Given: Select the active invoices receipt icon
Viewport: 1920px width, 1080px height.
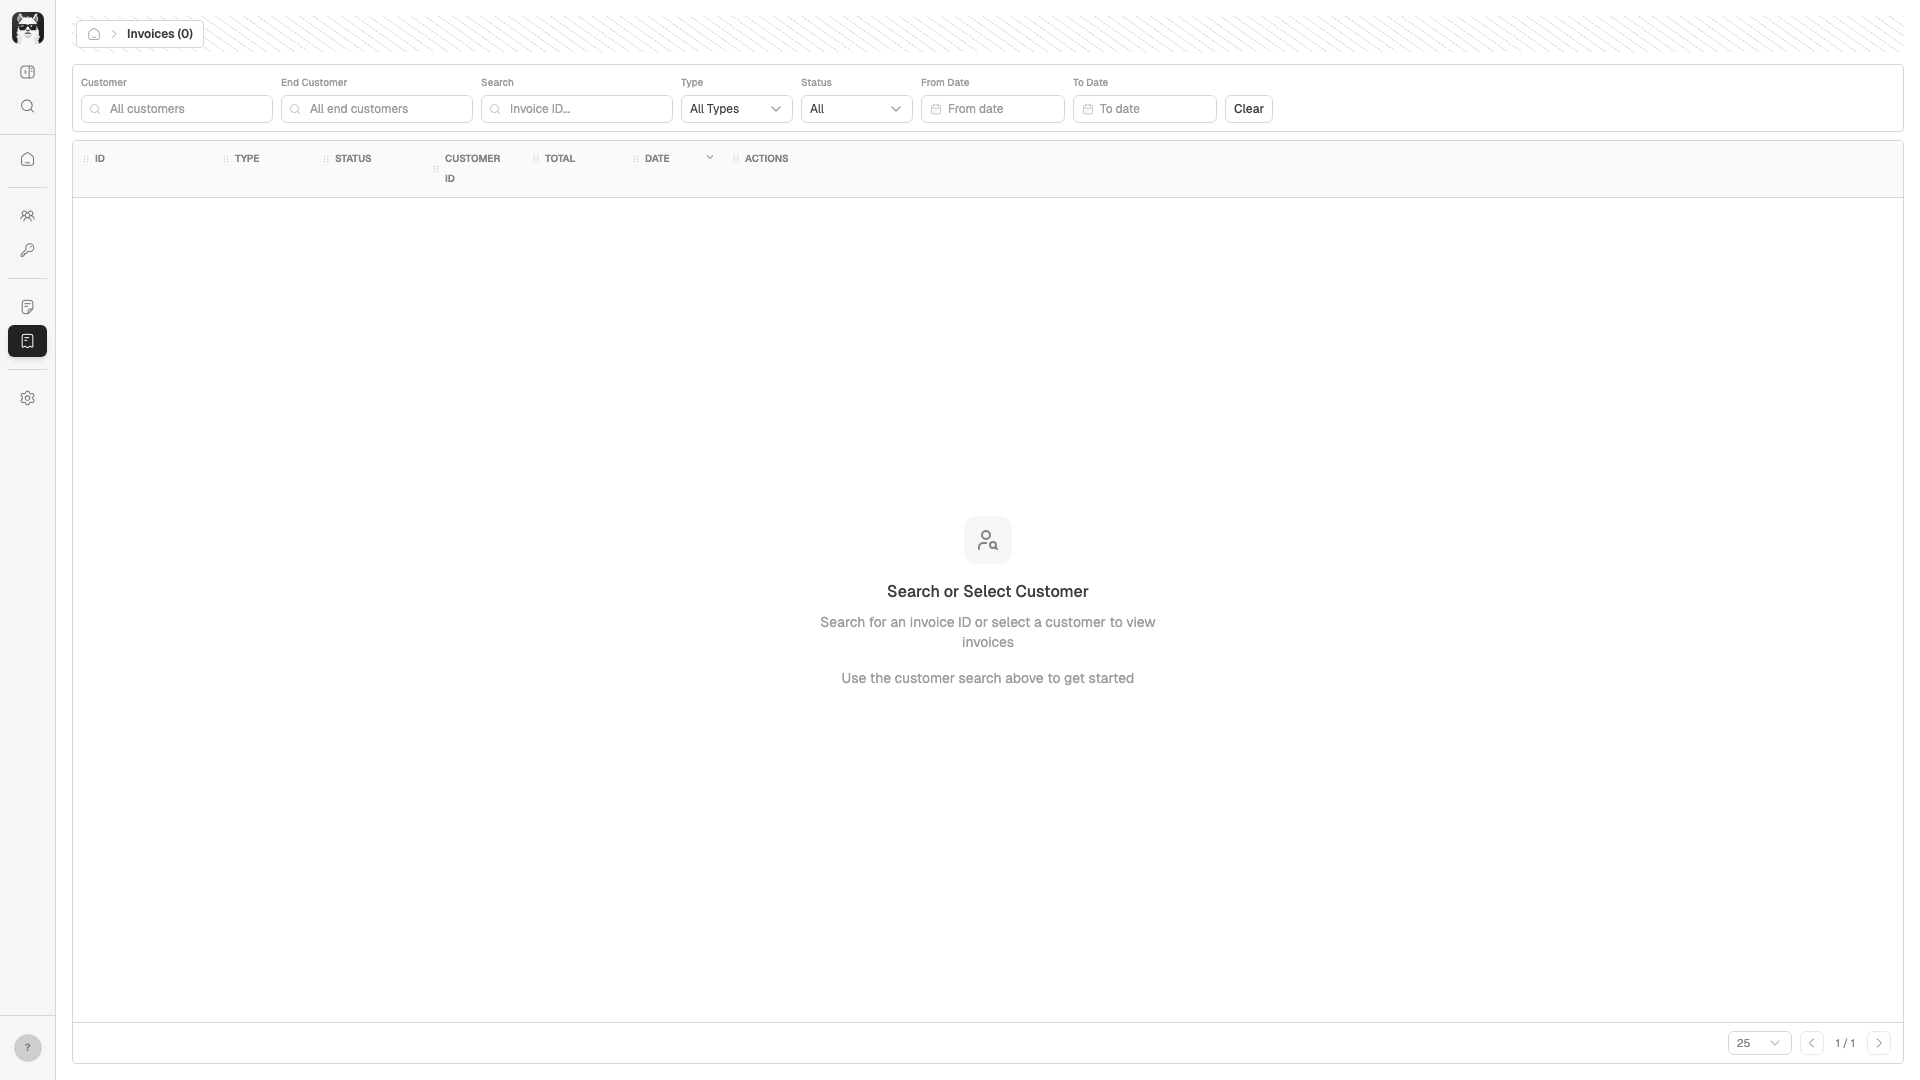Looking at the screenshot, I should (x=27, y=341).
